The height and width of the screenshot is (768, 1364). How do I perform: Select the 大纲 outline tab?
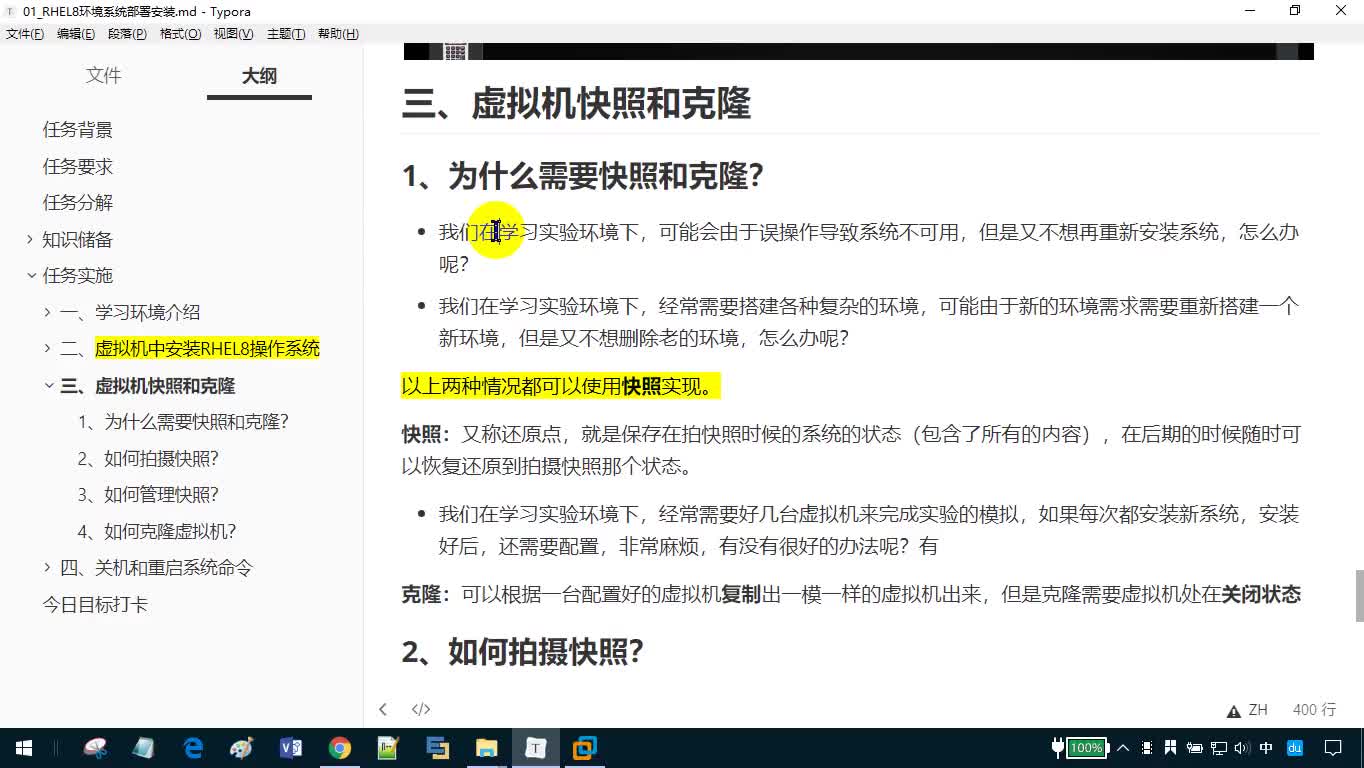(259, 76)
